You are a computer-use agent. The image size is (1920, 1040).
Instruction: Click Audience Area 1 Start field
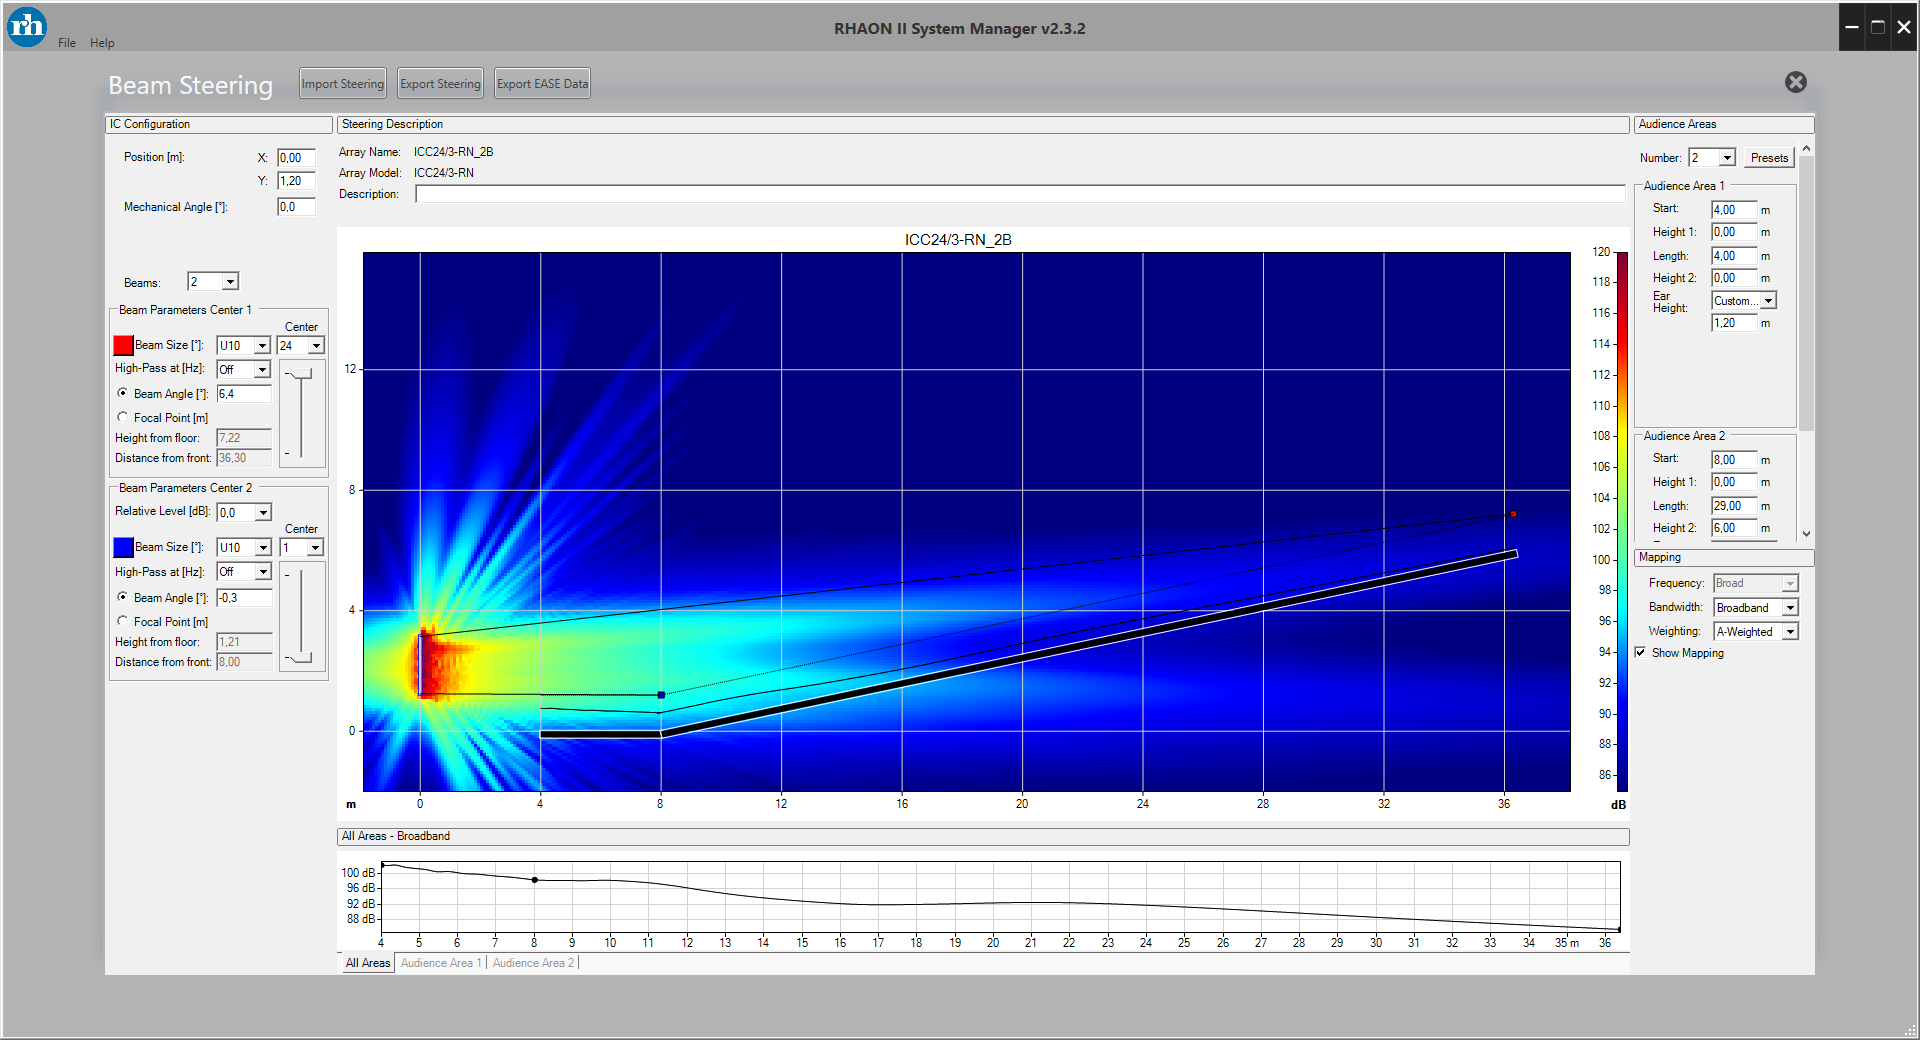point(1734,210)
